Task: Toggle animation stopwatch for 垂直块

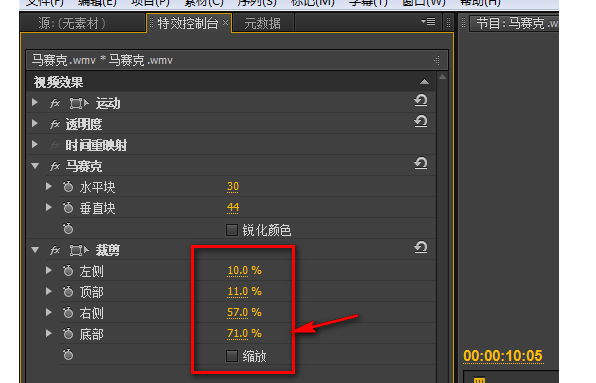Action: click(68, 207)
